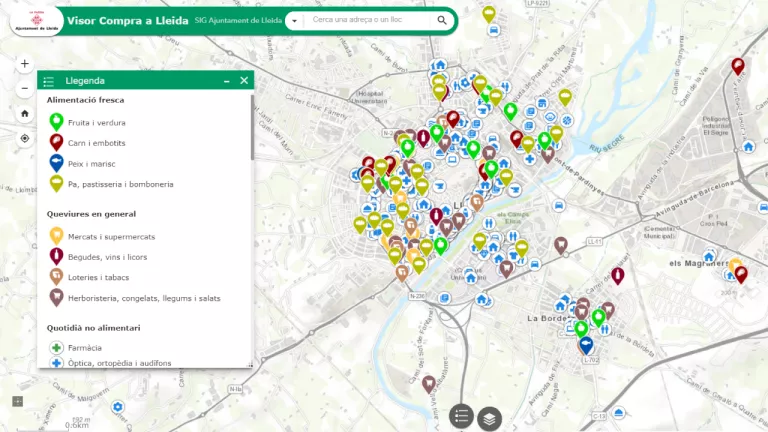This screenshot has height=432, width=768.
Task: Zoom out with the minus button
Action: [x=24, y=89]
